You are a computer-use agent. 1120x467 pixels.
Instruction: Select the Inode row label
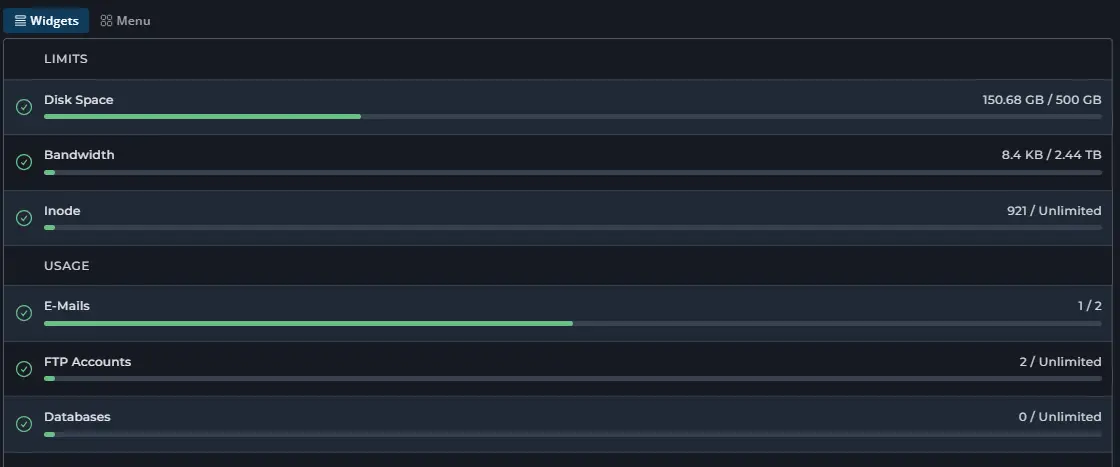coord(62,211)
